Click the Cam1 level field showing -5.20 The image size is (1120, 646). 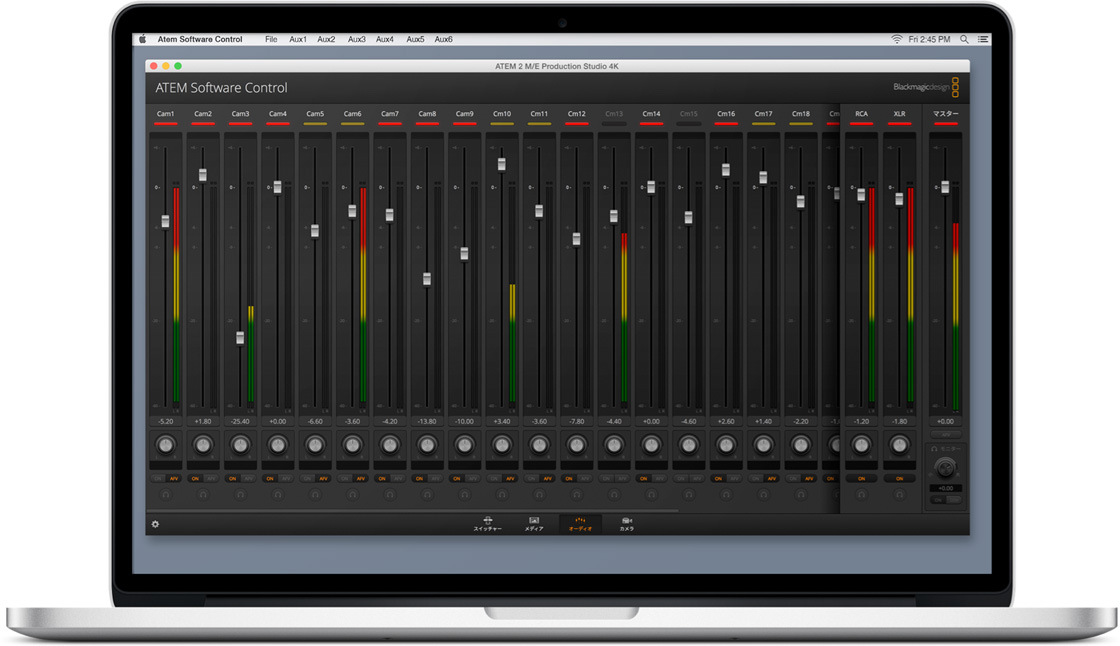[166, 422]
